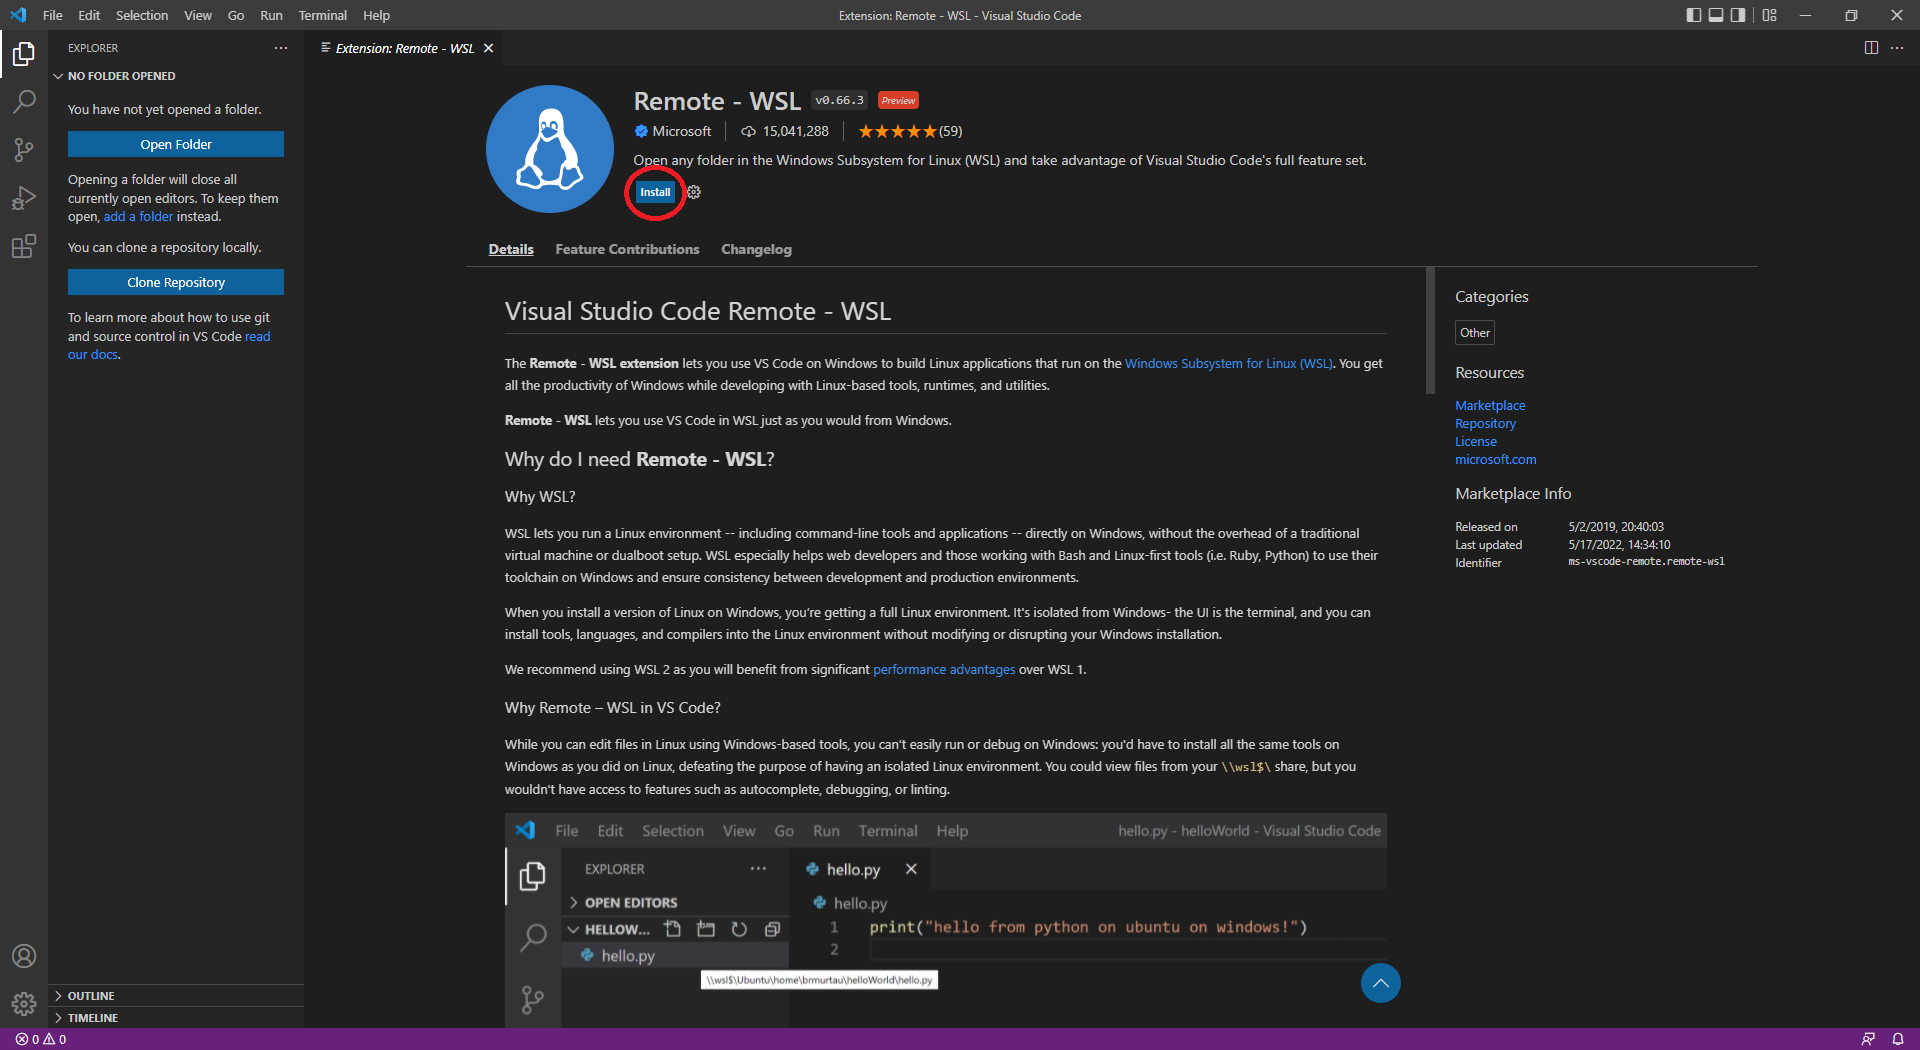Split the editor to the right

coord(1871,48)
